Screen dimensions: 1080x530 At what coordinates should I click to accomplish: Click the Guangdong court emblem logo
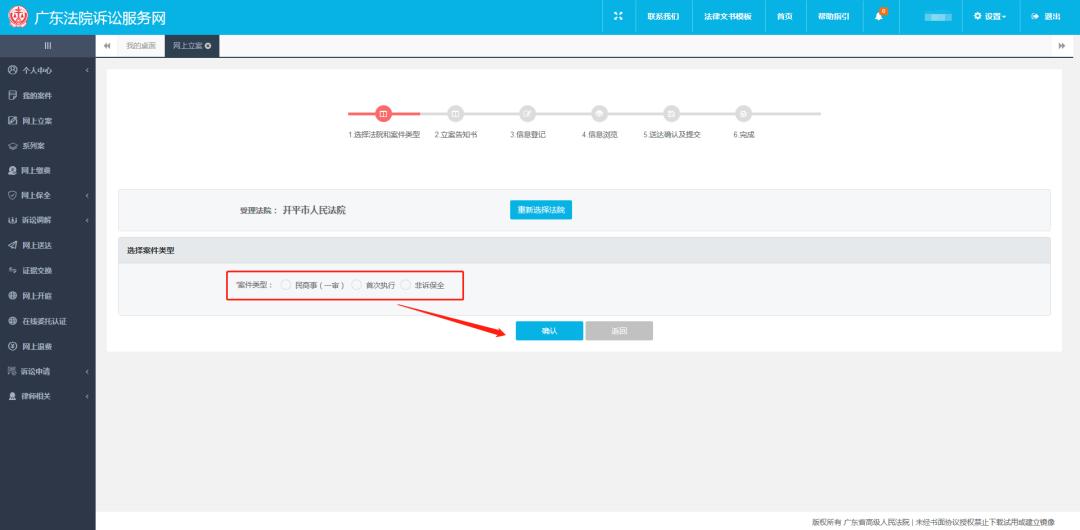coord(17,17)
